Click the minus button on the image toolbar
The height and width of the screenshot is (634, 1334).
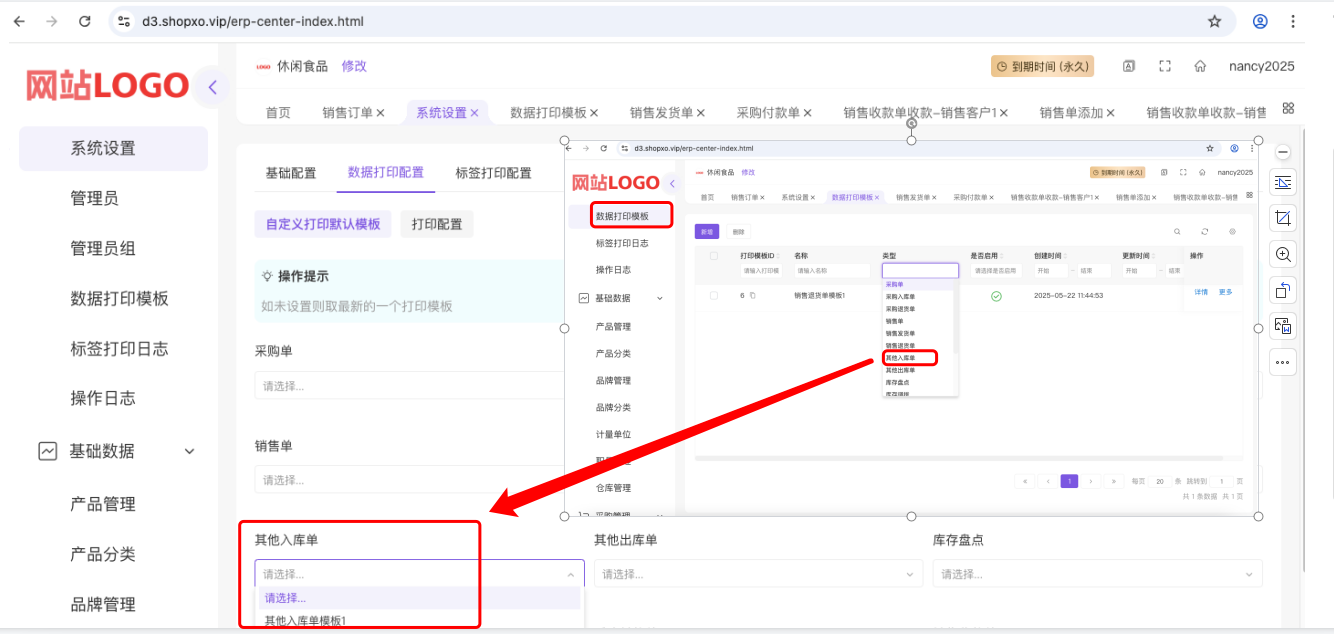coord(1284,152)
